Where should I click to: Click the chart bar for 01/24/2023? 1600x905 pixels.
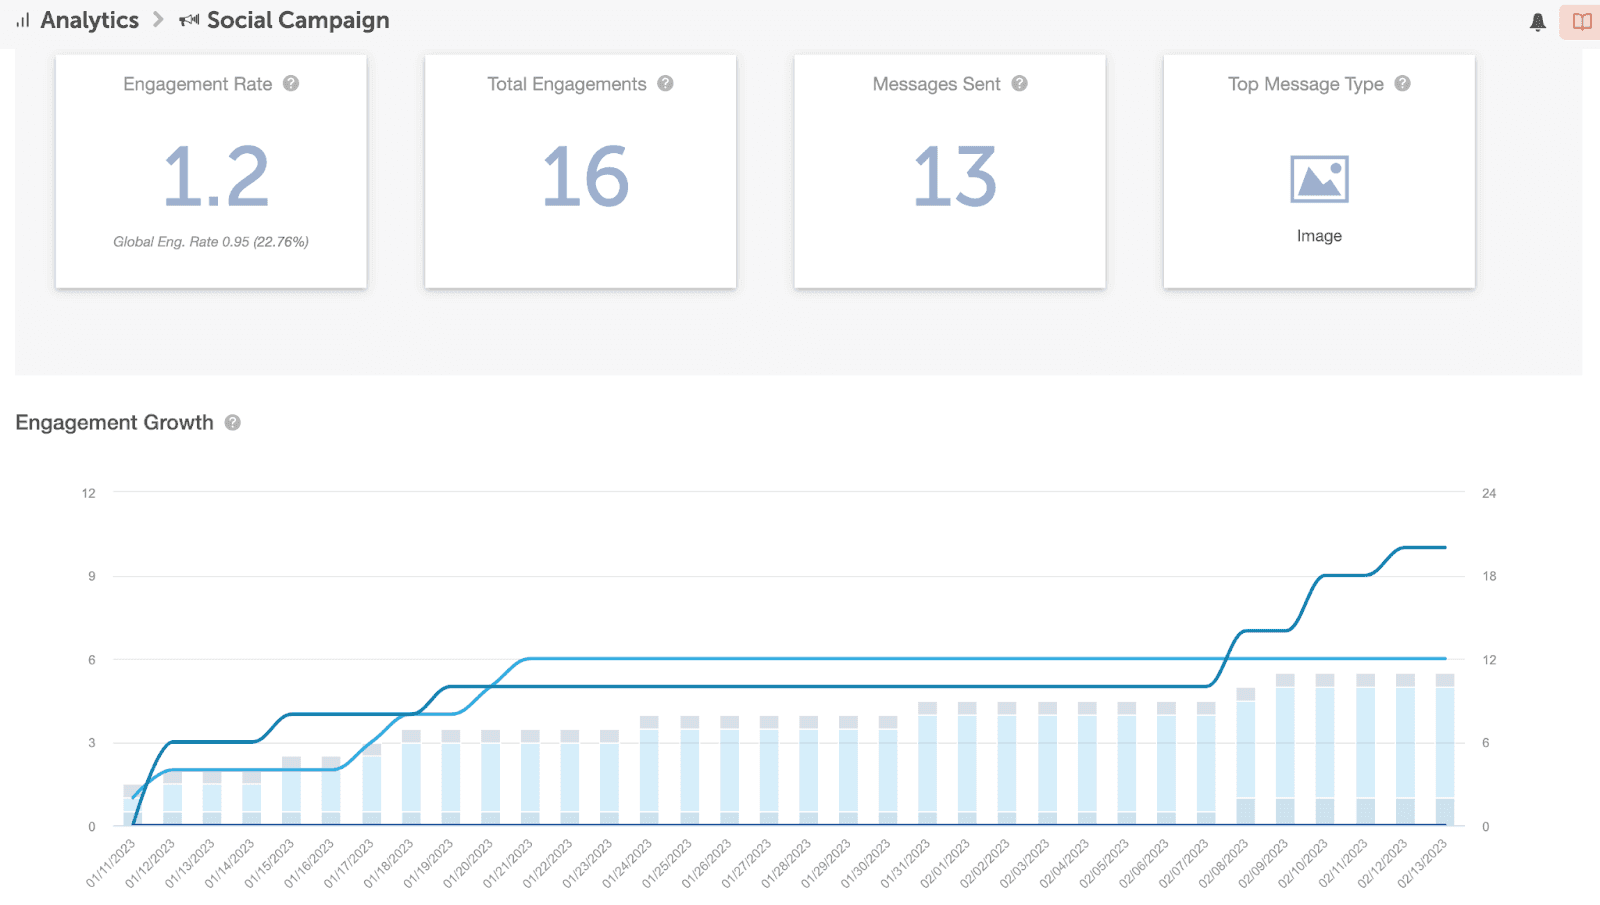click(649, 770)
